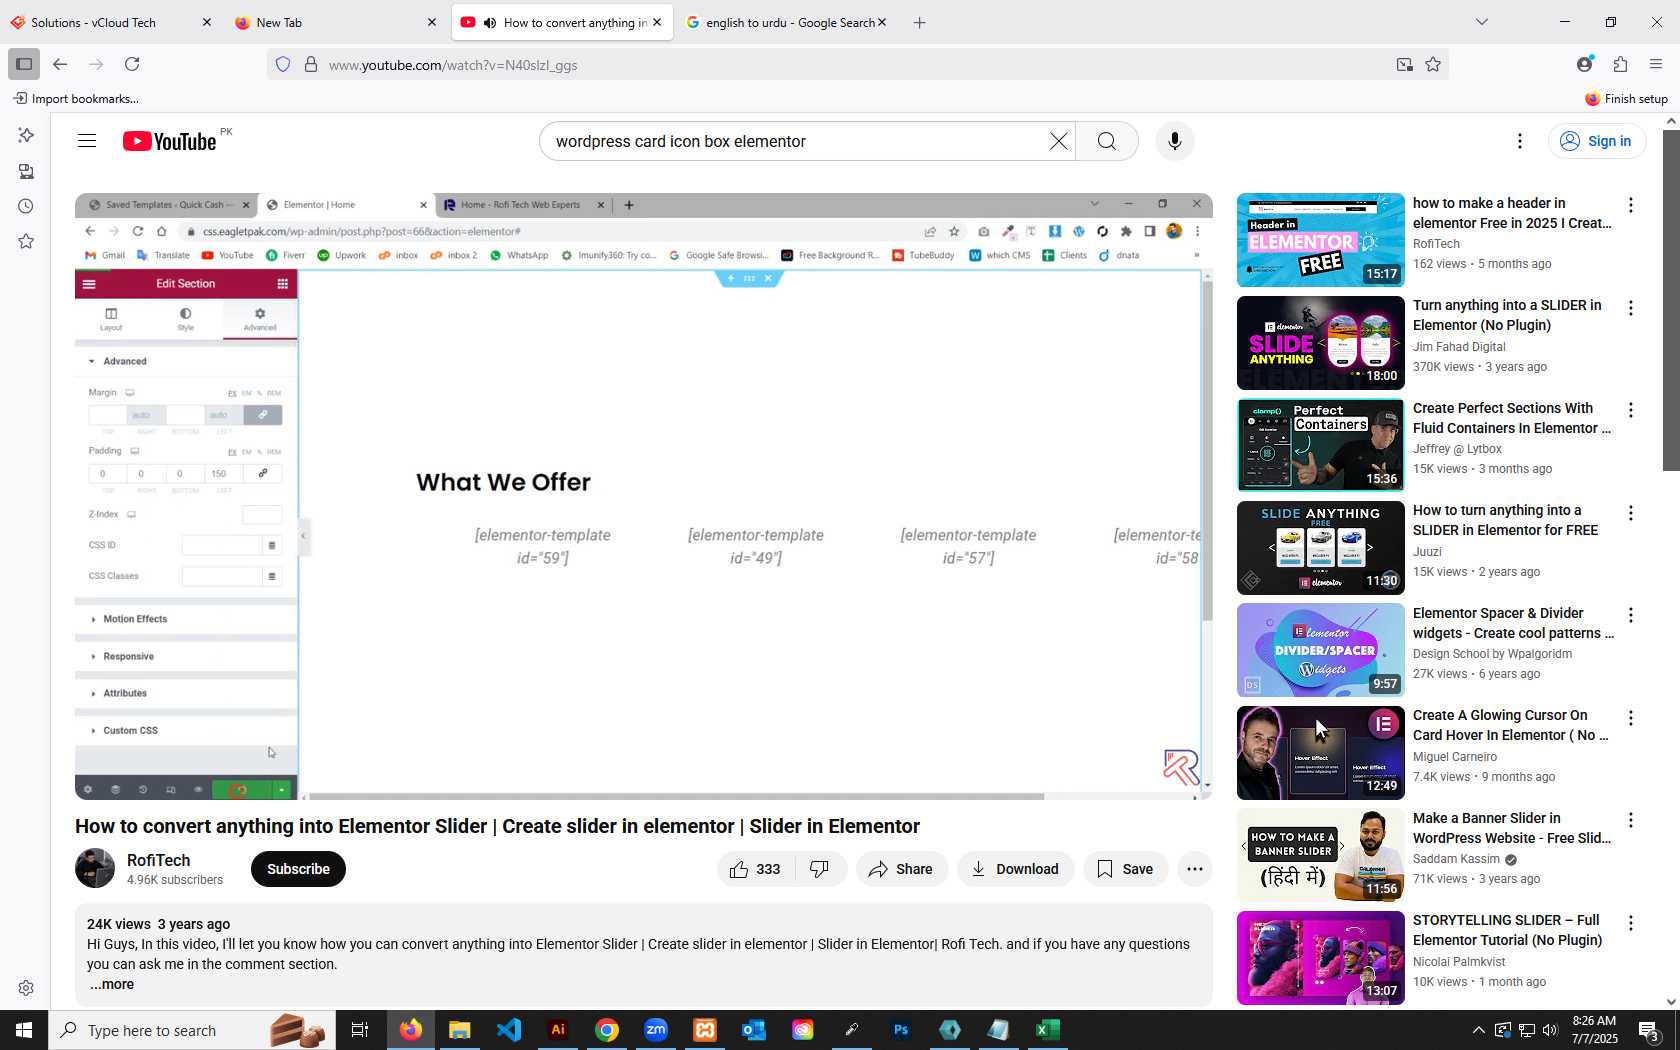
Task: Open RofiTech channel avatar
Action: [95, 868]
